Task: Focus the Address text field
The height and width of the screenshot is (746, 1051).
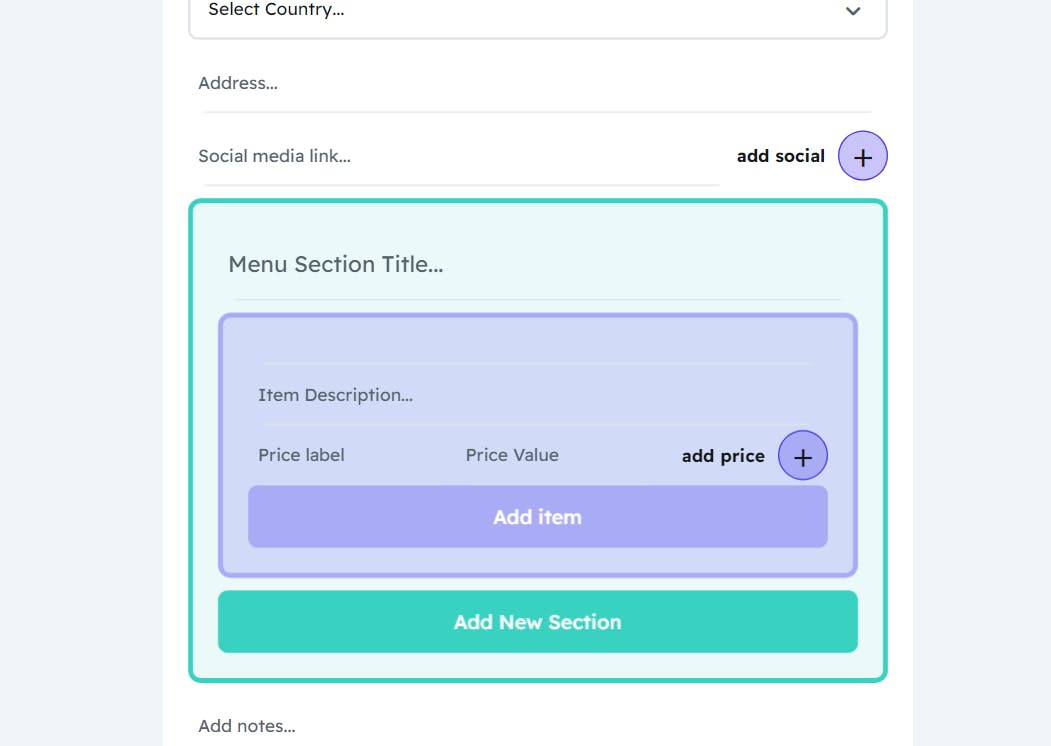Action: click(x=535, y=84)
